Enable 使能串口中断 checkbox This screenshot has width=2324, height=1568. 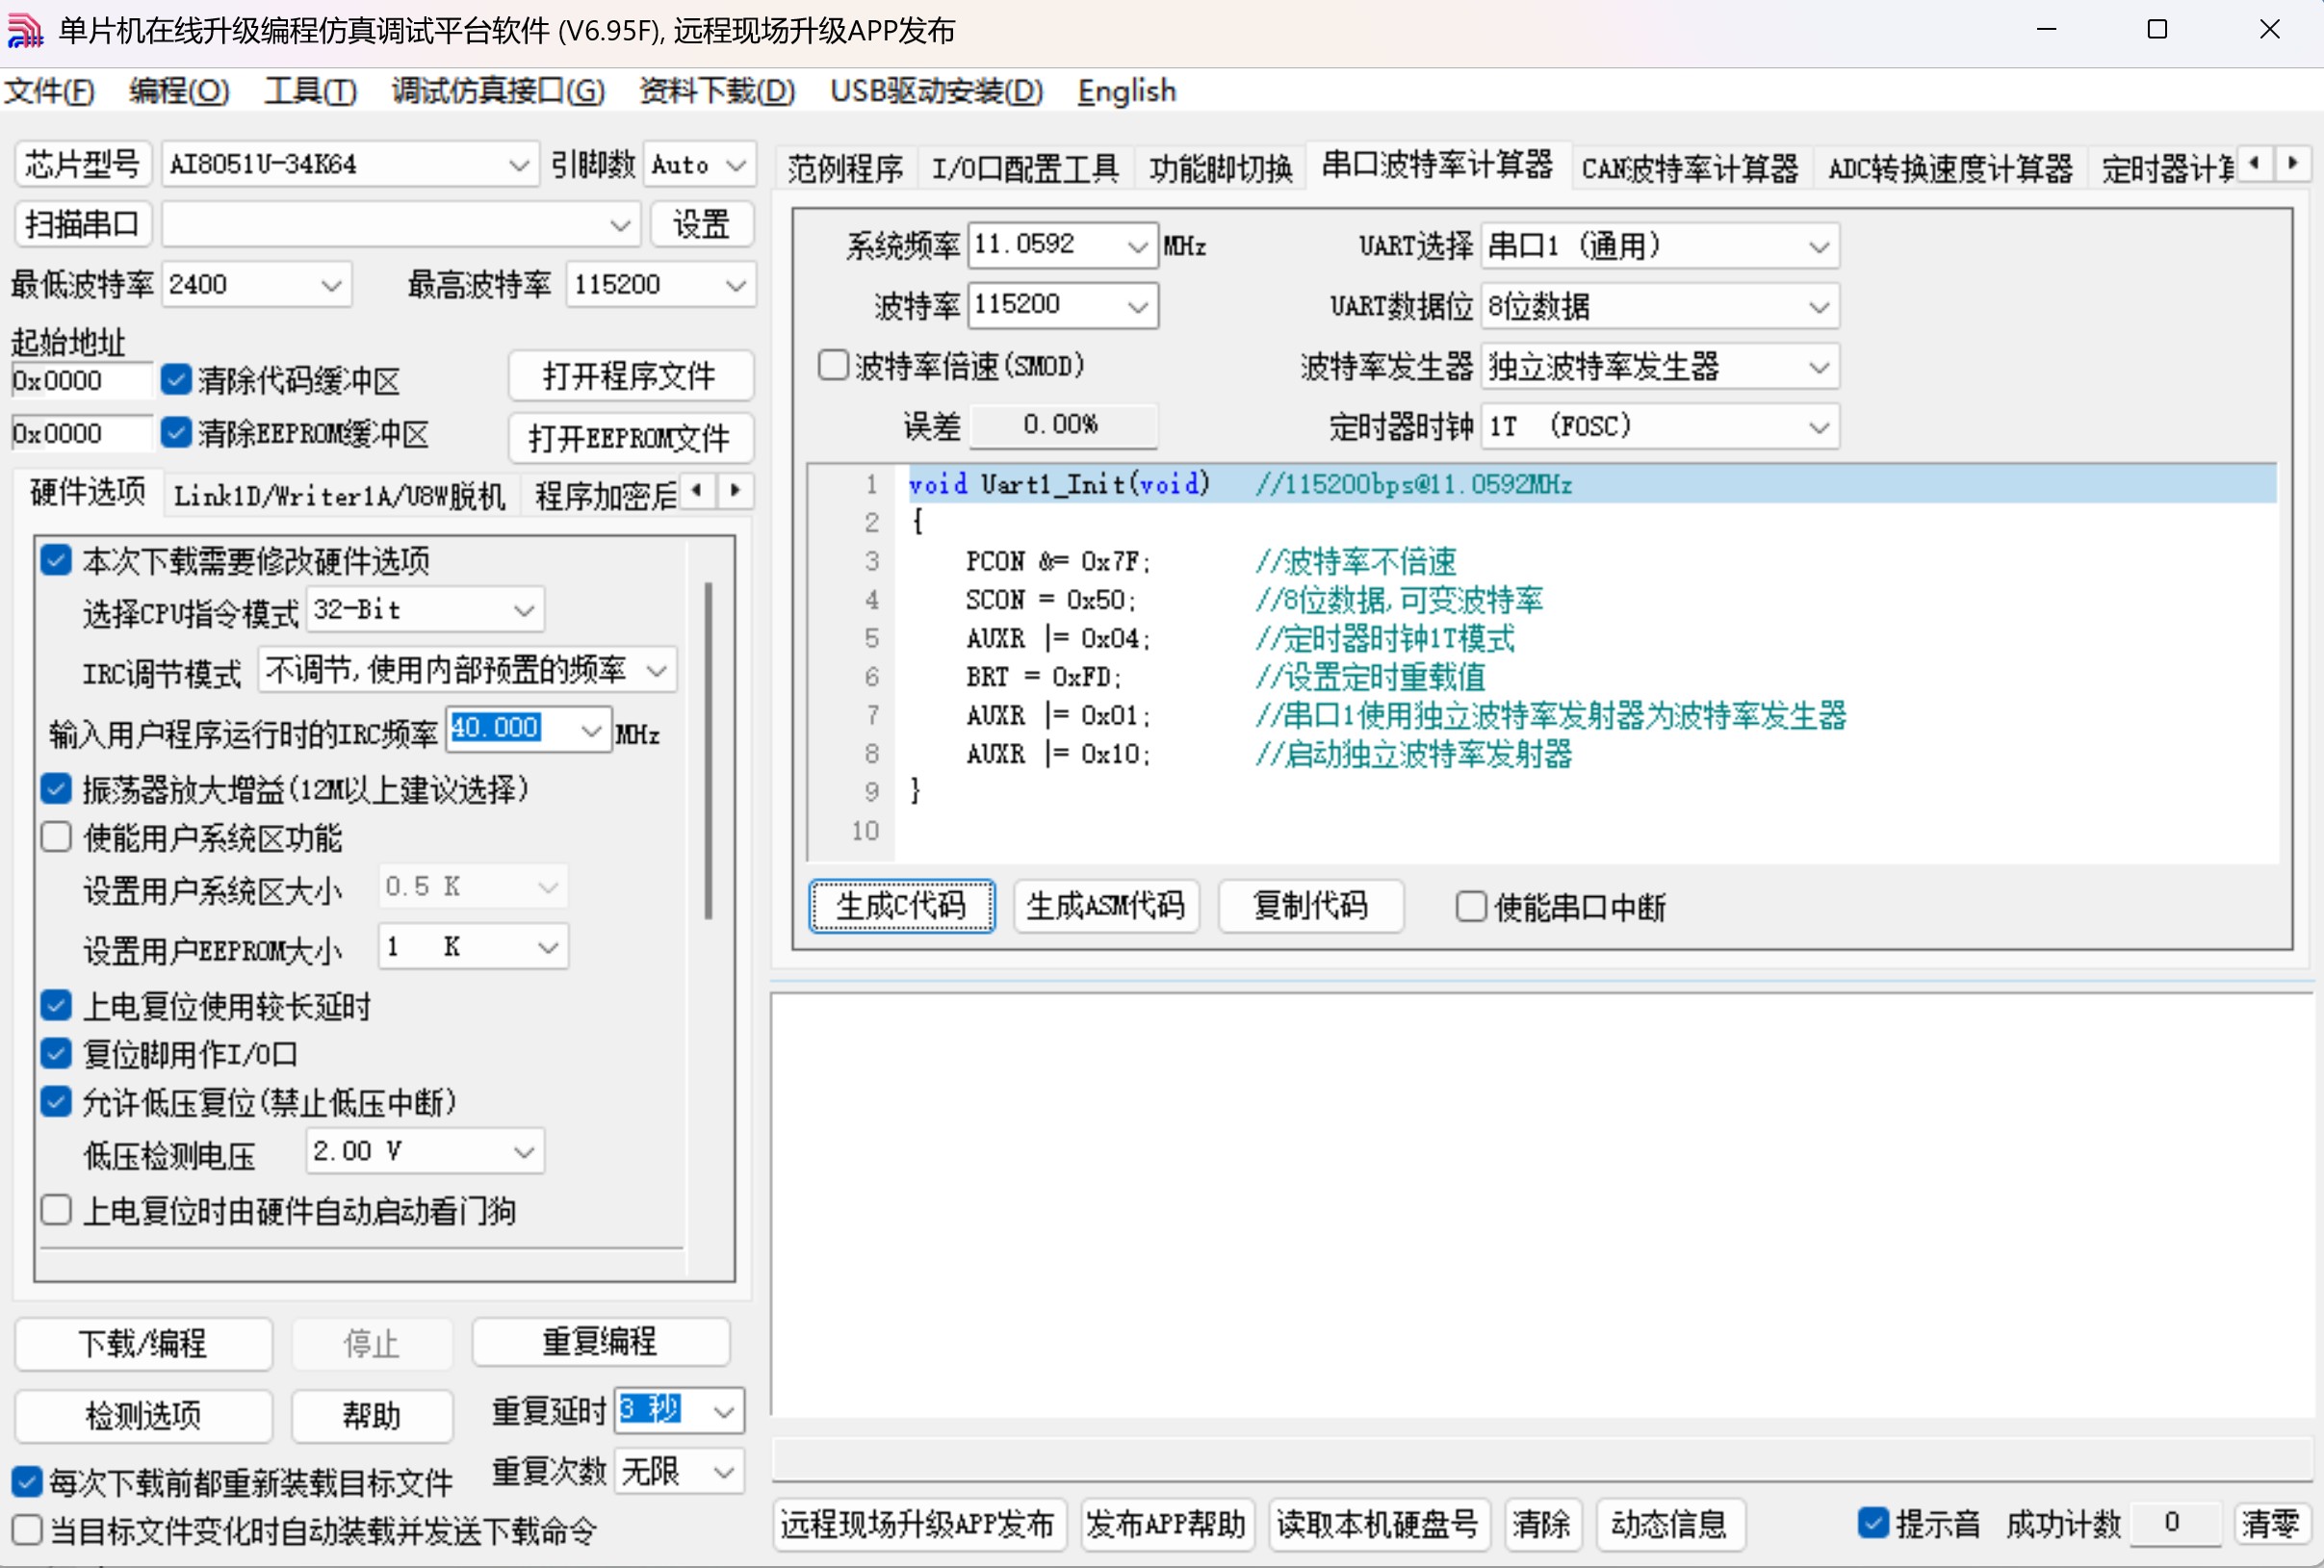(x=1471, y=907)
